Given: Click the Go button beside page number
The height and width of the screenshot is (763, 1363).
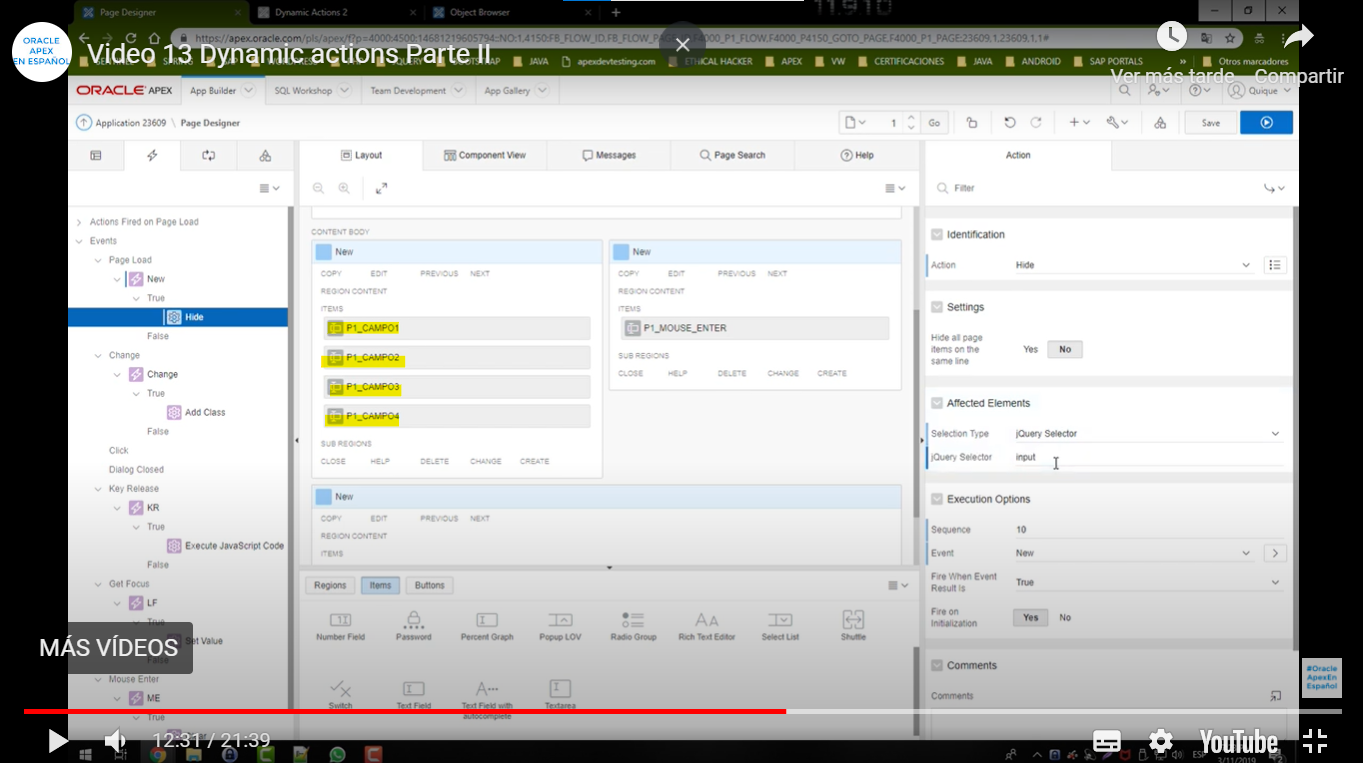Looking at the screenshot, I should pos(934,122).
